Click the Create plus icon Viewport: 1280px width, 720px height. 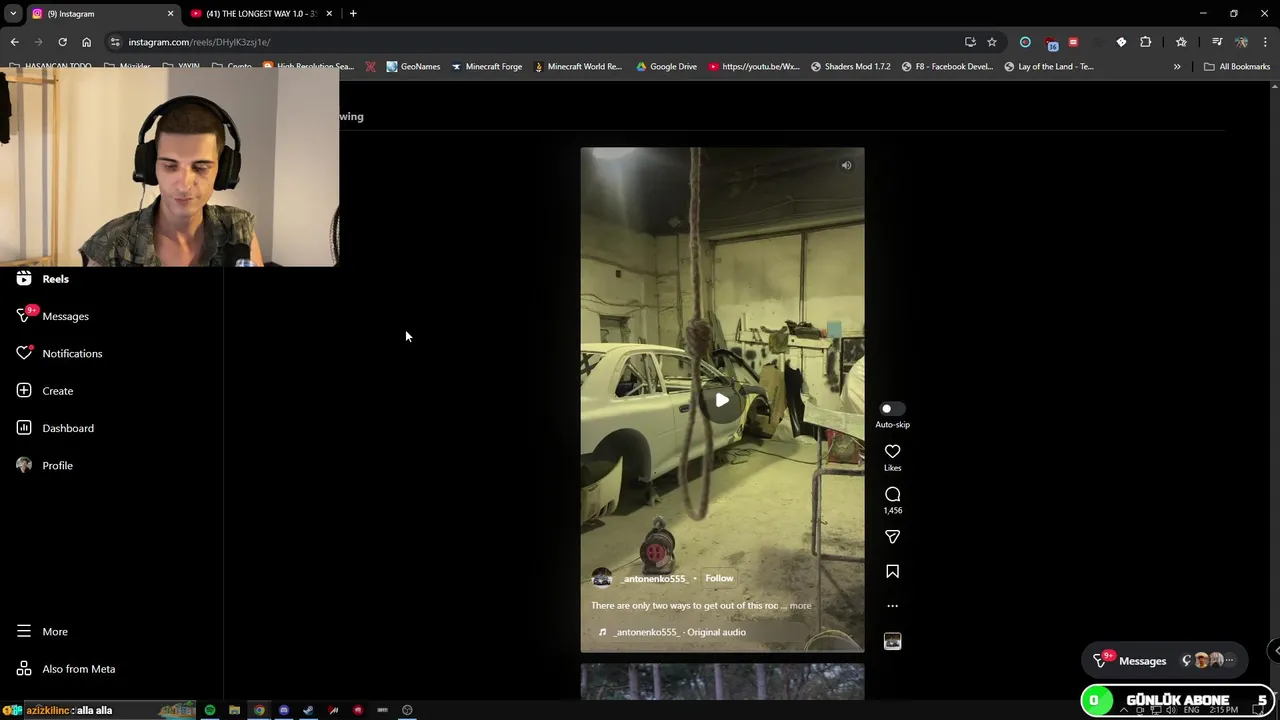click(24, 391)
